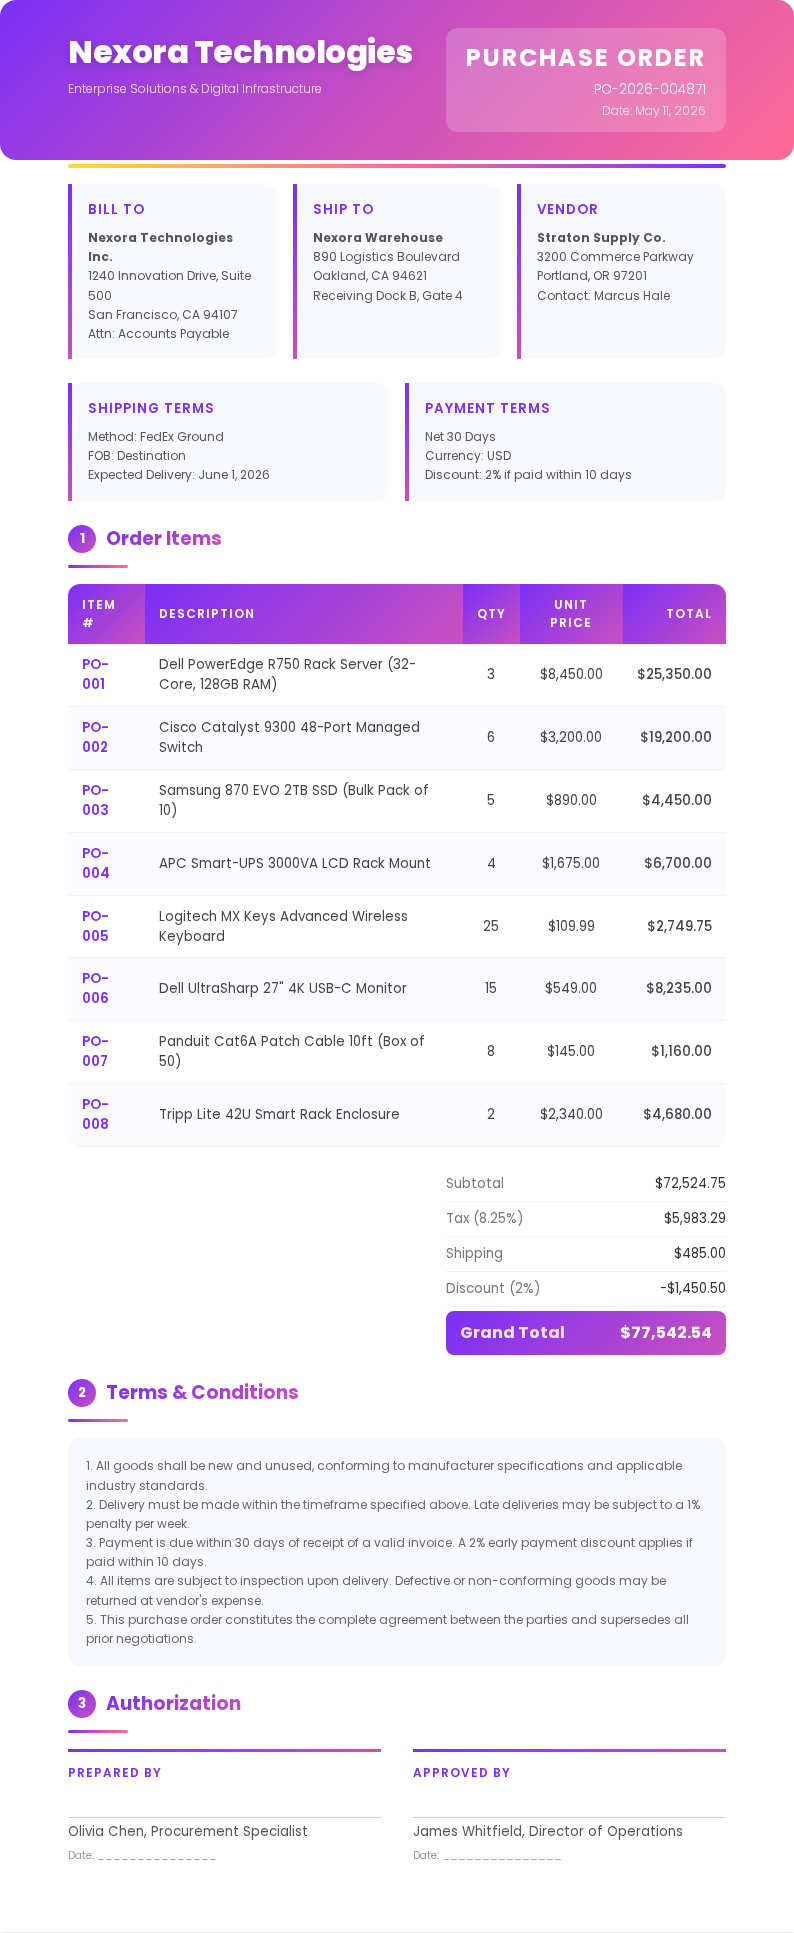Image resolution: width=794 pixels, height=1933 pixels.
Task: Click the Vendor heading
Action: click(x=567, y=209)
